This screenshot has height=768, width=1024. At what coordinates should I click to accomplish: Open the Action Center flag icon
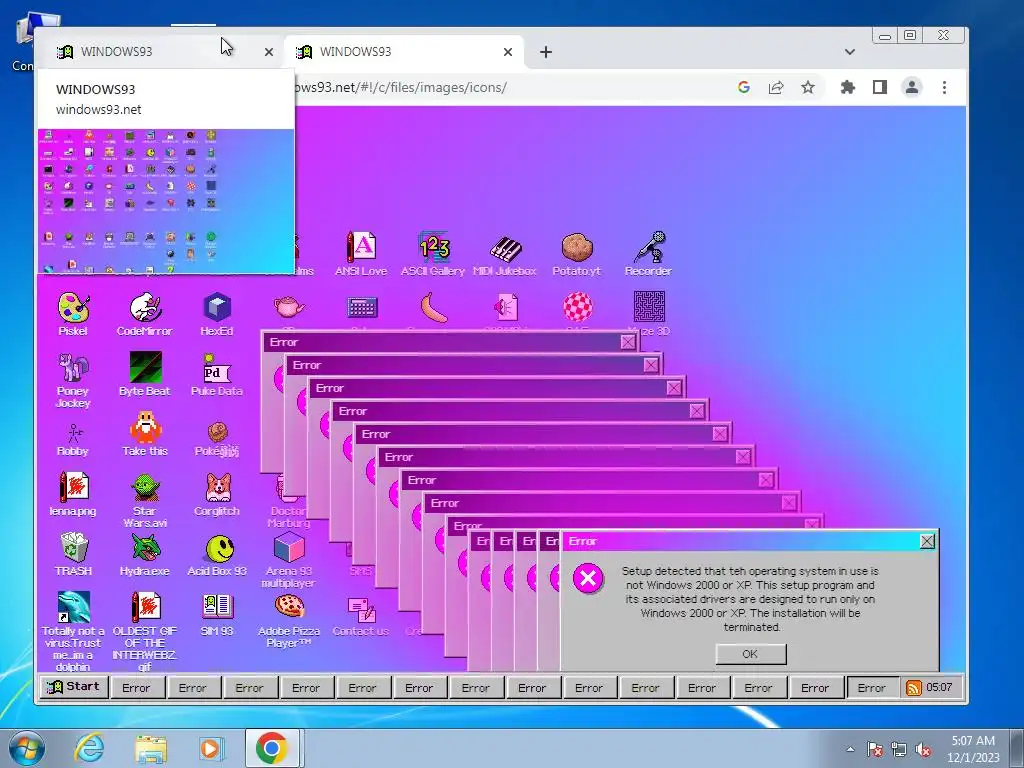[x=875, y=749]
